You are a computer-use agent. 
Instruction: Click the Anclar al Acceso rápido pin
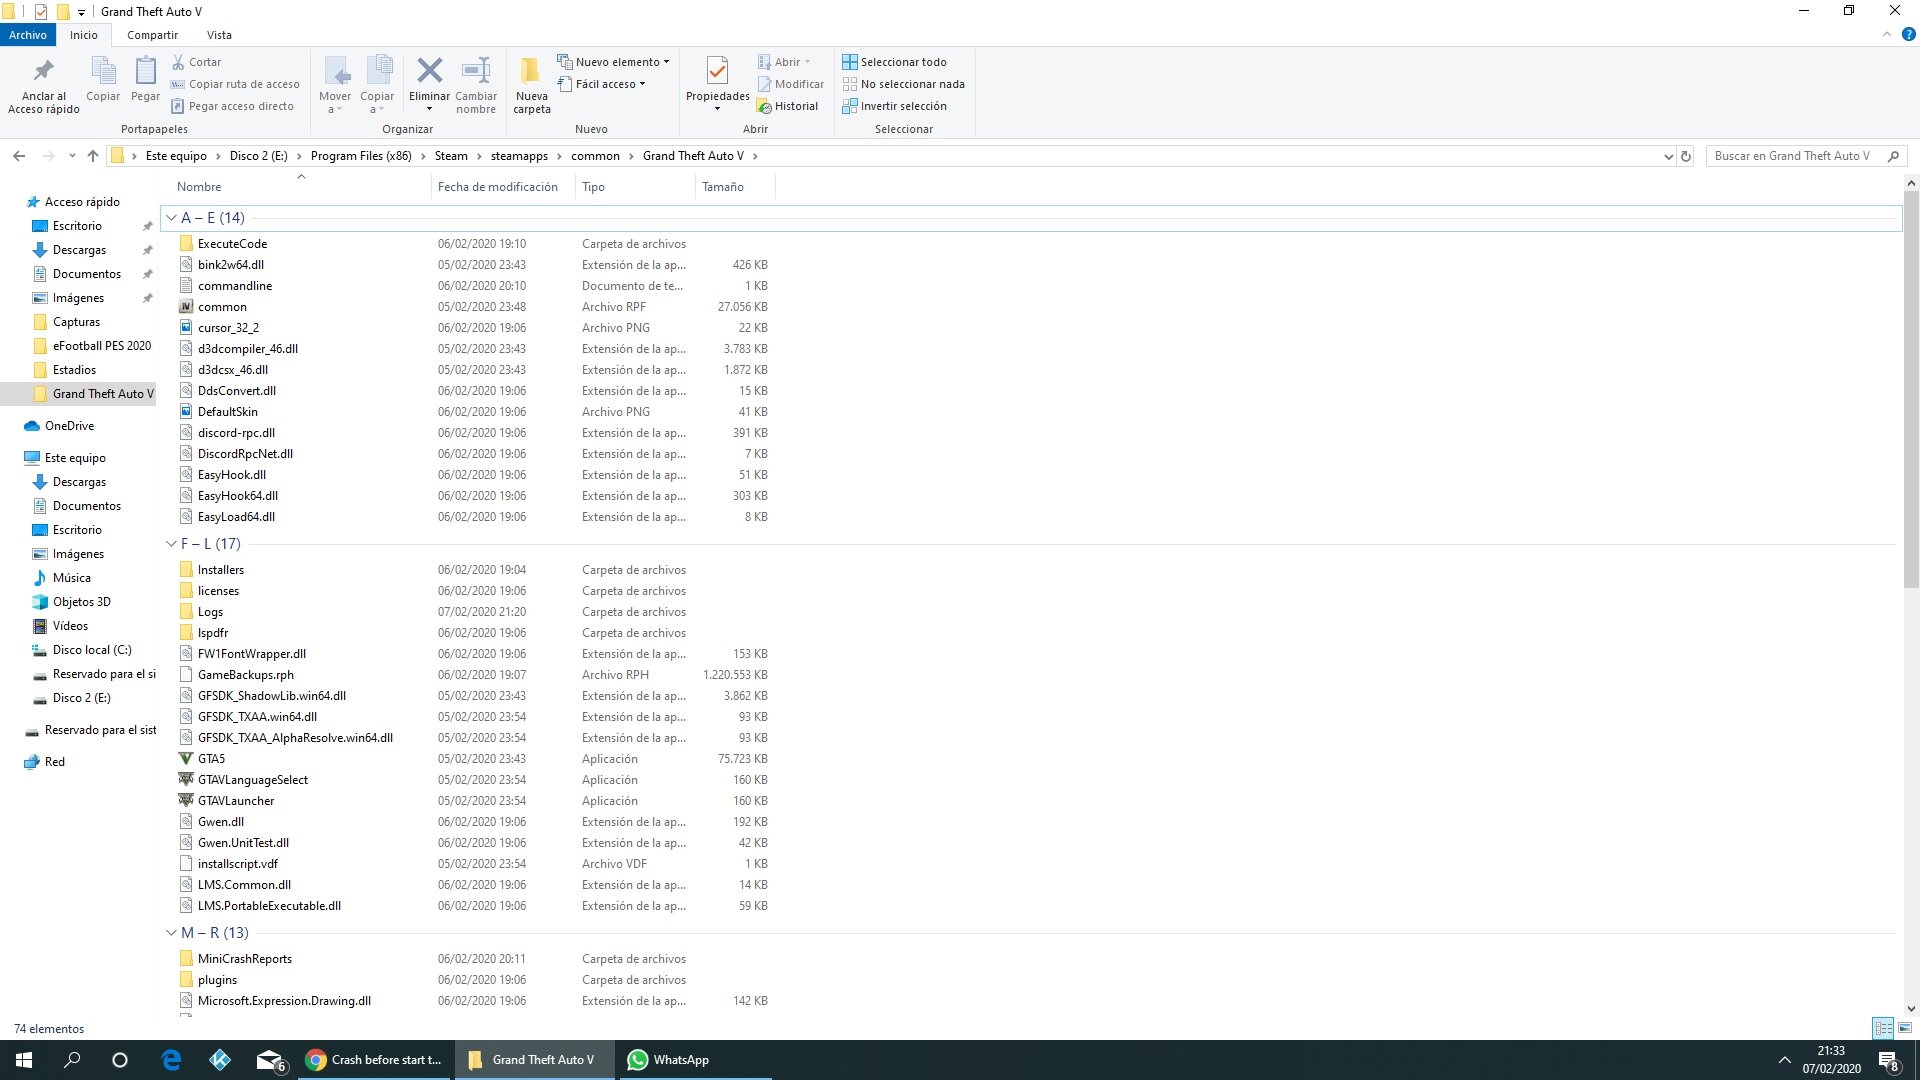click(x=43, y=72)
